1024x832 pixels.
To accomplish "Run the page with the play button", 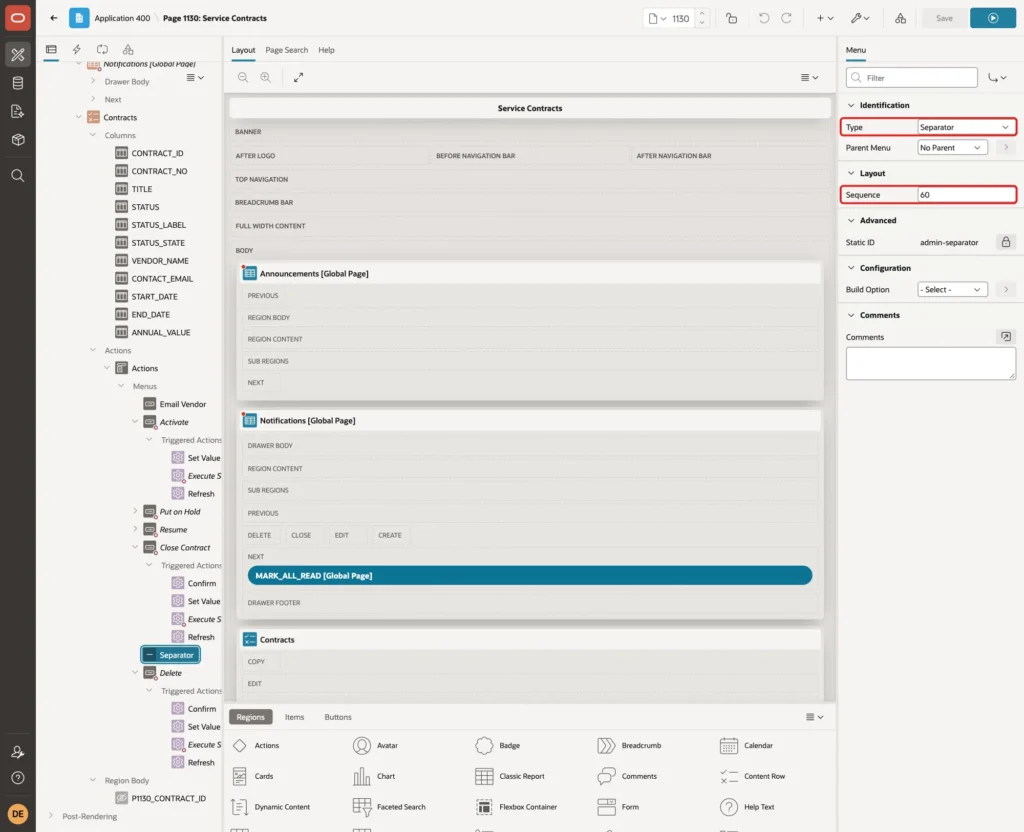I will (x=993, y=18).
